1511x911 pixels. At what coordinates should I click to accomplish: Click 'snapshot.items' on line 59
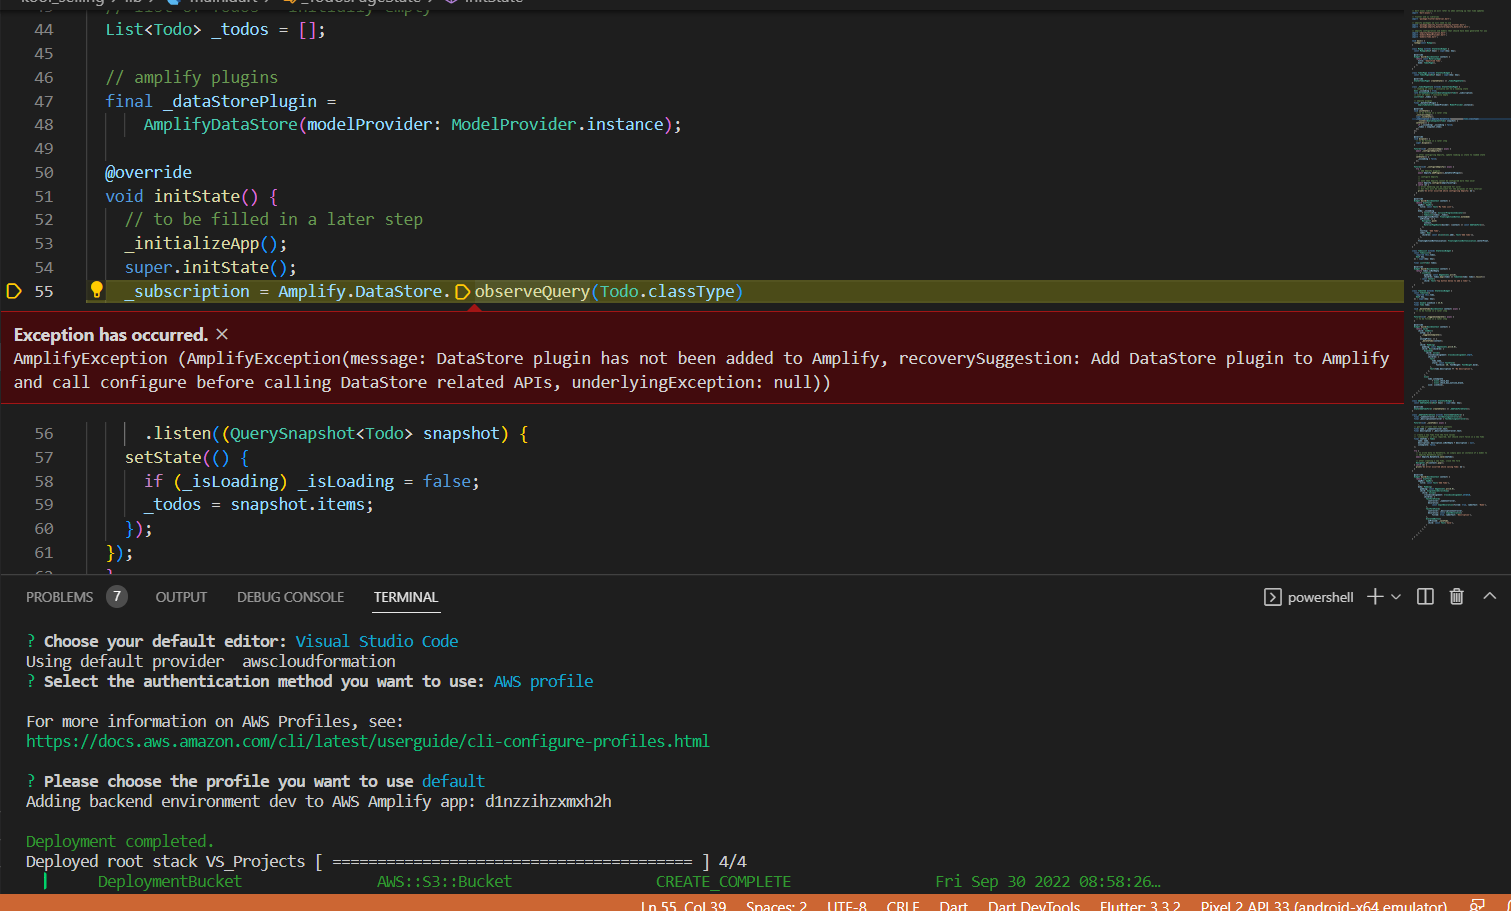click(x=298, y=504)
